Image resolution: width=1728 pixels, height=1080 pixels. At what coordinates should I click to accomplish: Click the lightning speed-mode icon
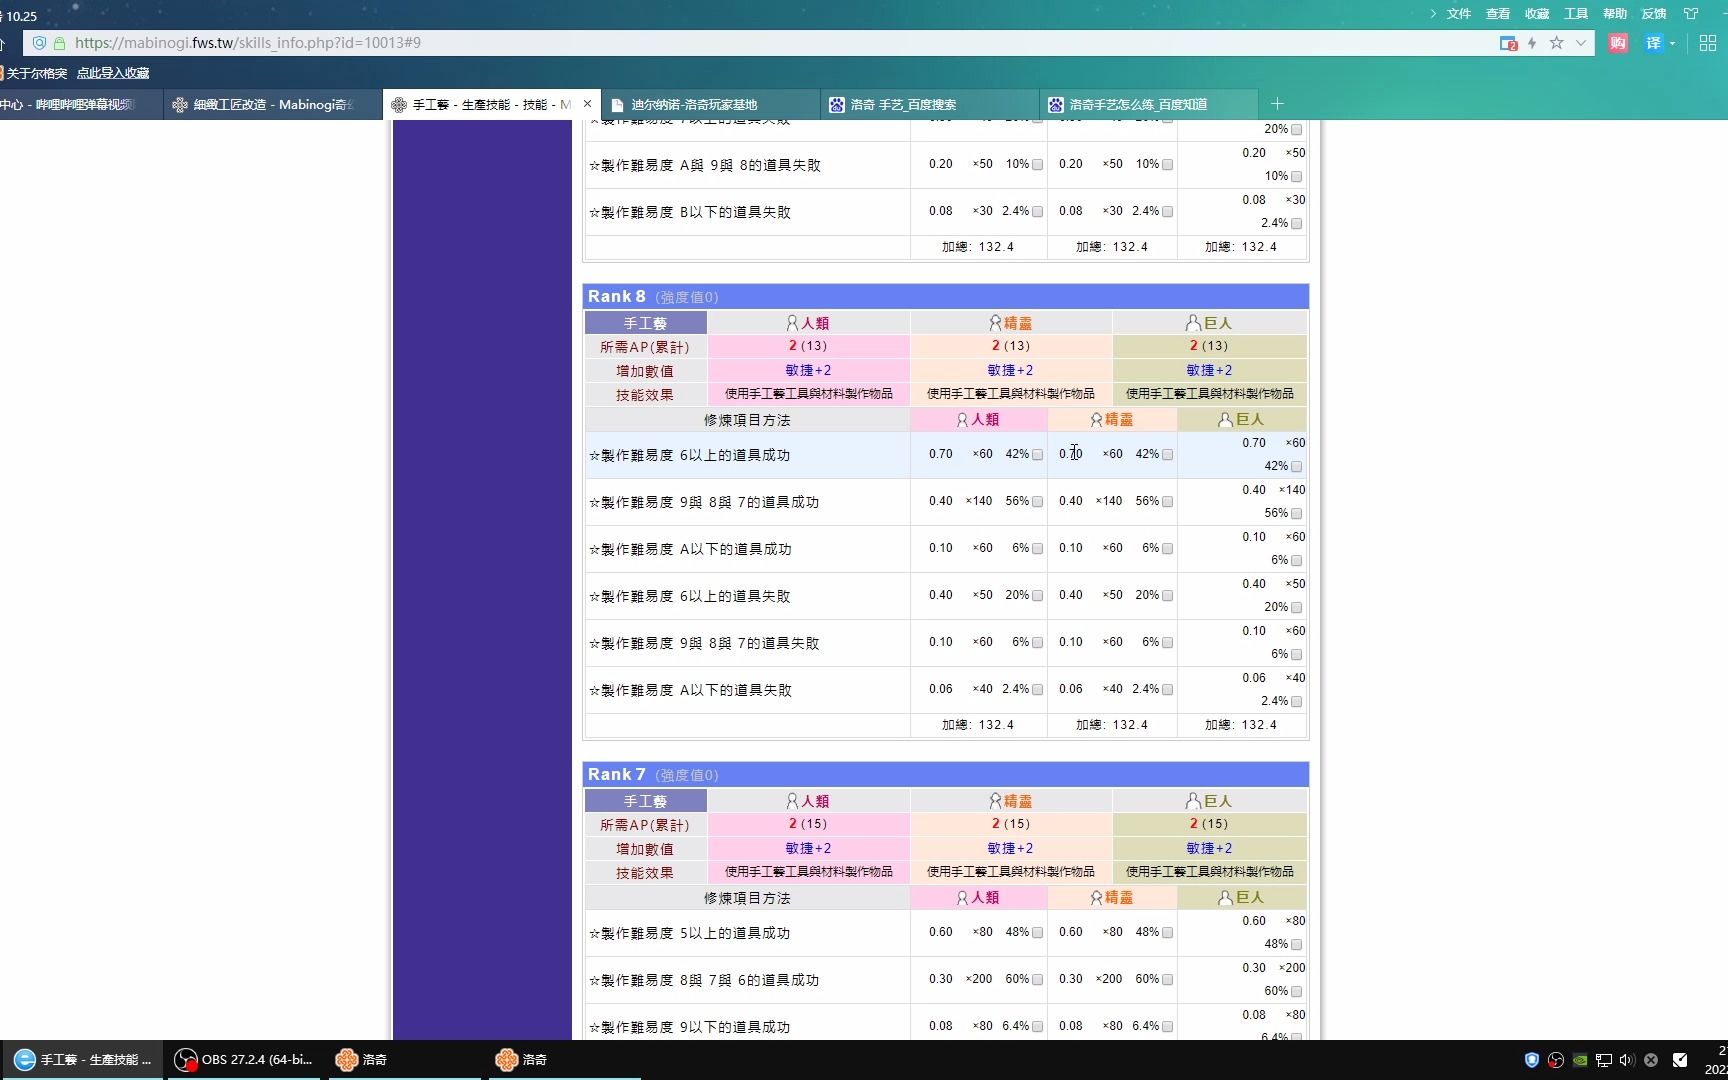(x=1532, y=43)
